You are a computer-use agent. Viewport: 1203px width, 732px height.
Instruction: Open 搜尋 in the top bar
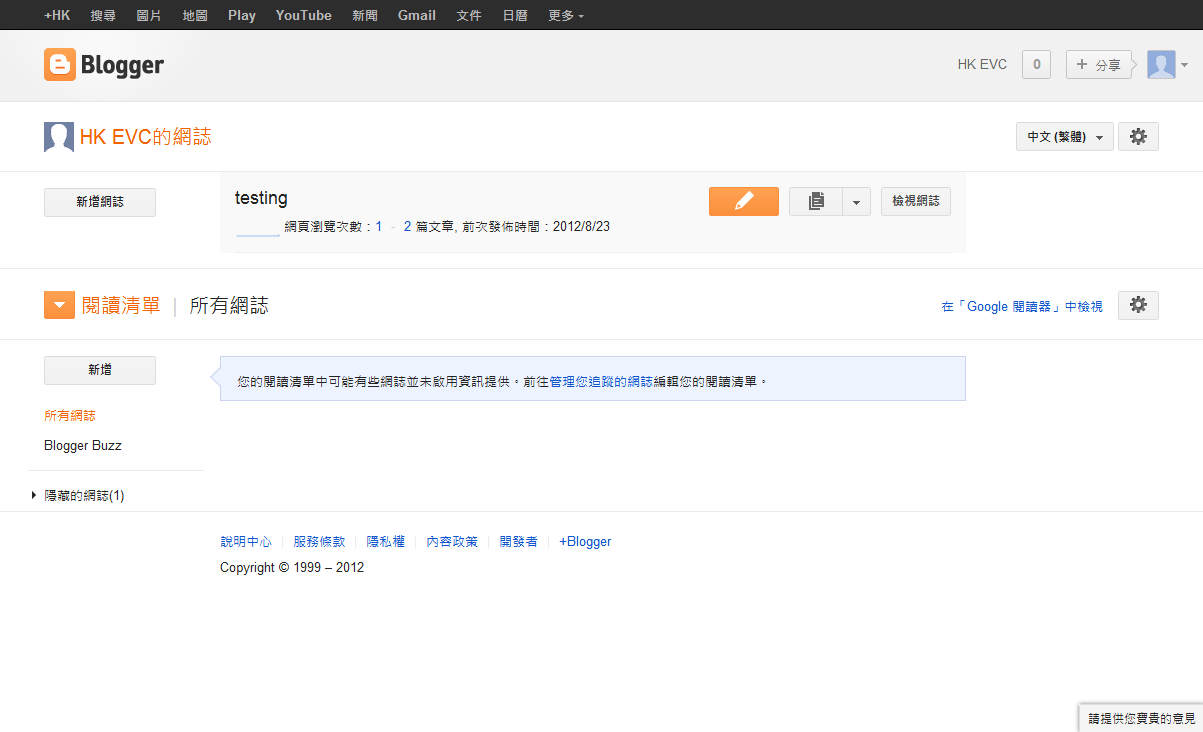pos(103,15)
